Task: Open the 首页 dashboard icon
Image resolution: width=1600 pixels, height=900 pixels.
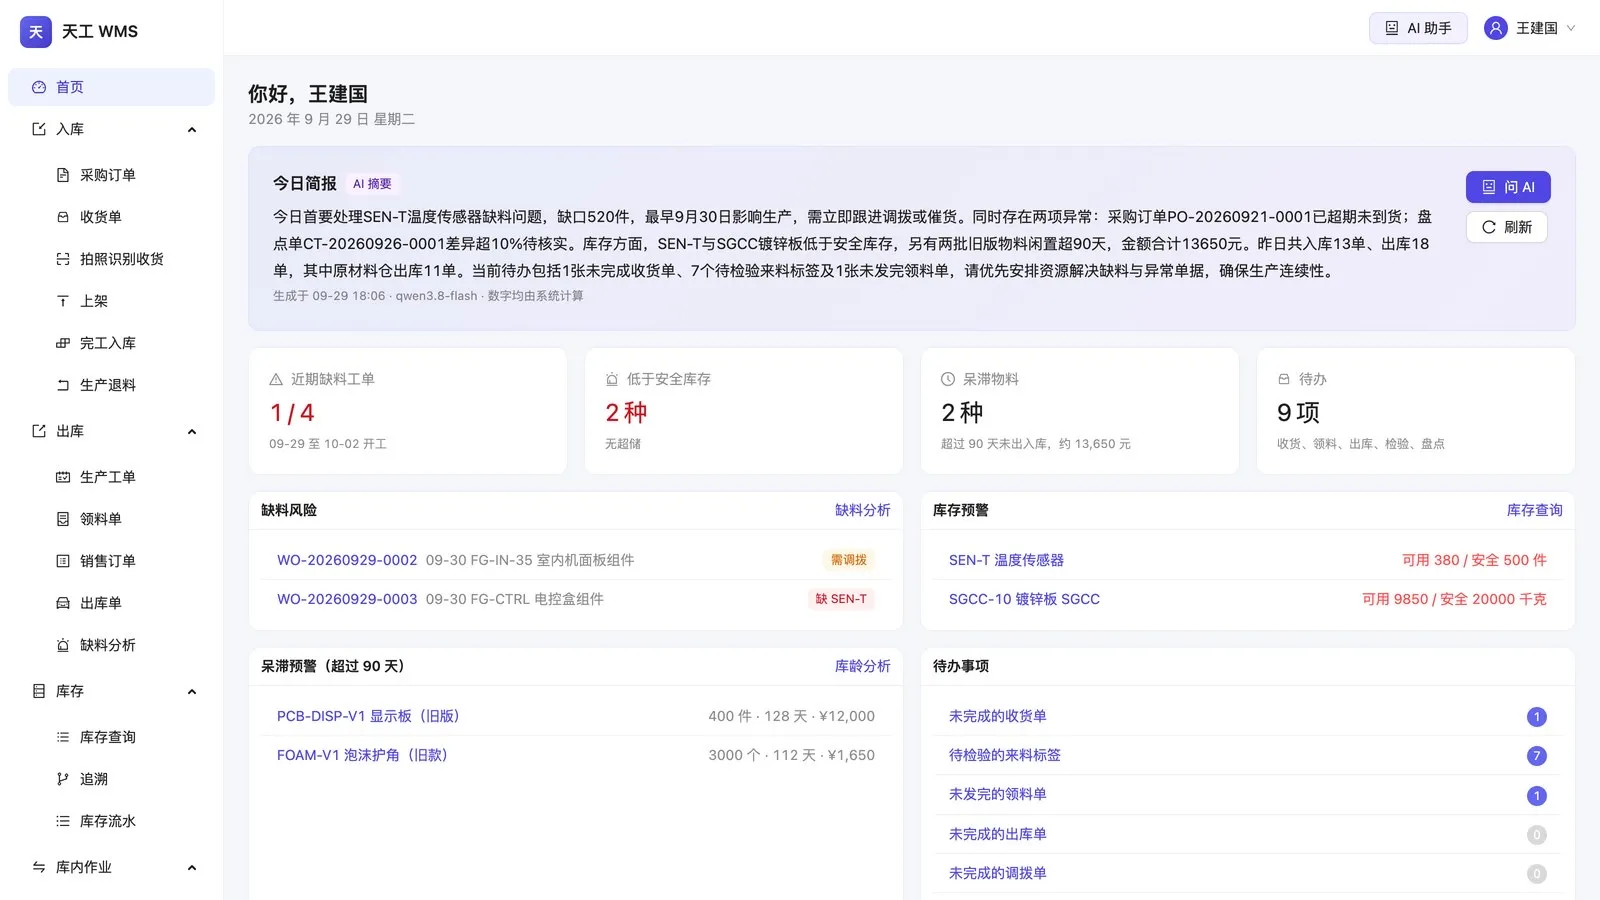Action: pos(39,87)
